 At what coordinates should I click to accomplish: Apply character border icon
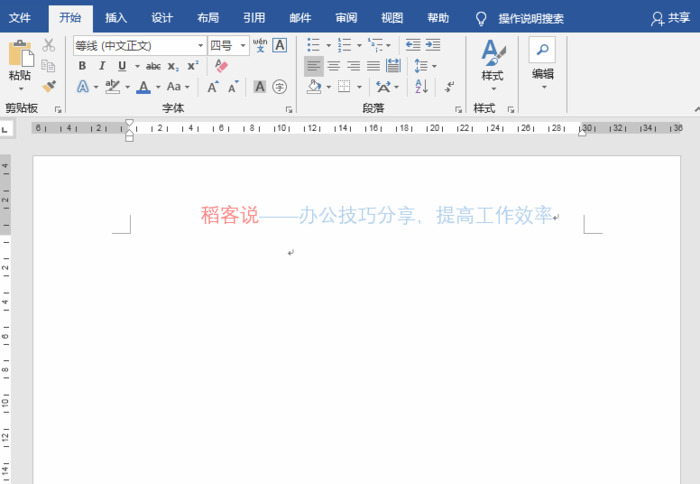point(280,45)
